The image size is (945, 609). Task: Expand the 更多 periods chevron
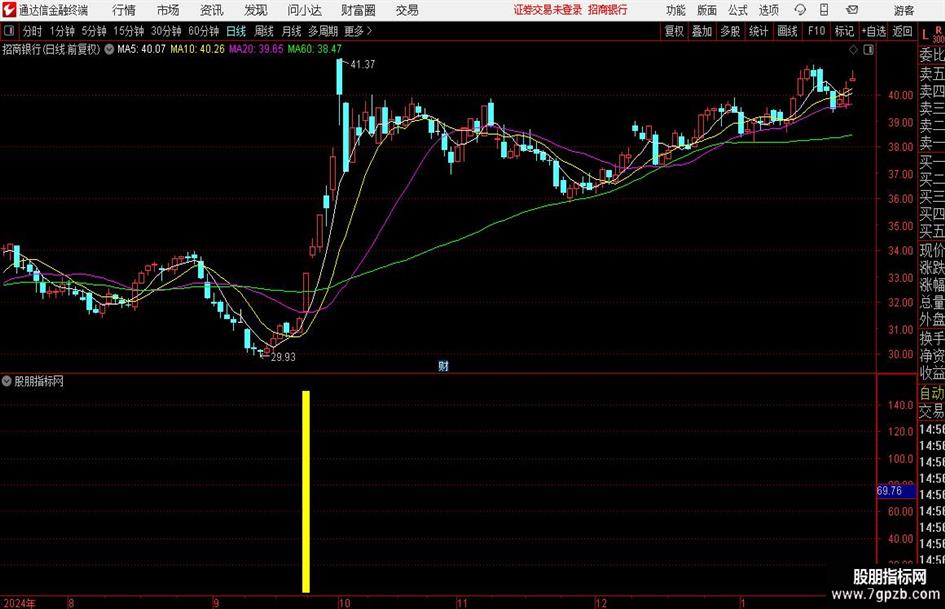(369, 31)
